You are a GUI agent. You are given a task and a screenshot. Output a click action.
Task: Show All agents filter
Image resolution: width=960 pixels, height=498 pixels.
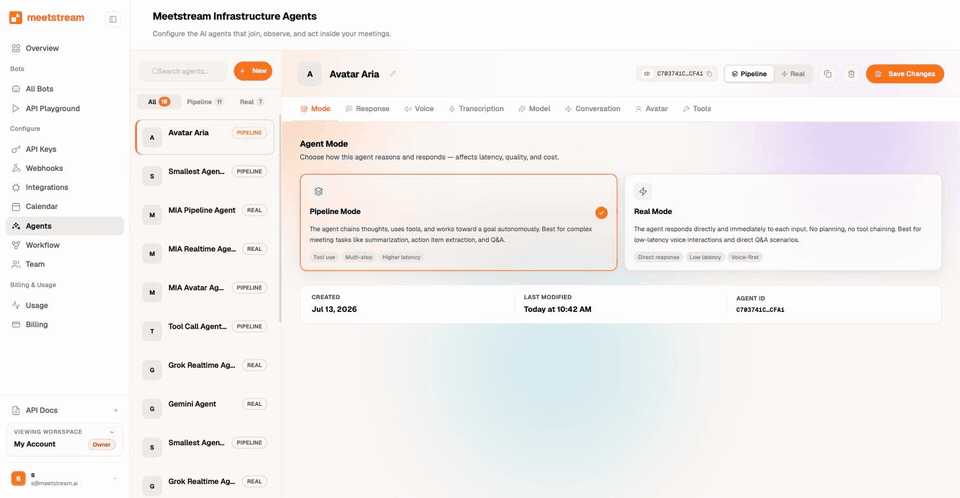click(x=158, y=102)
